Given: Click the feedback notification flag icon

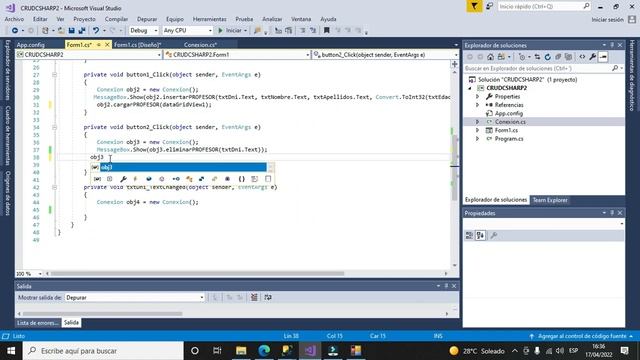Looking at the screenshot, I should click(474, 7).
